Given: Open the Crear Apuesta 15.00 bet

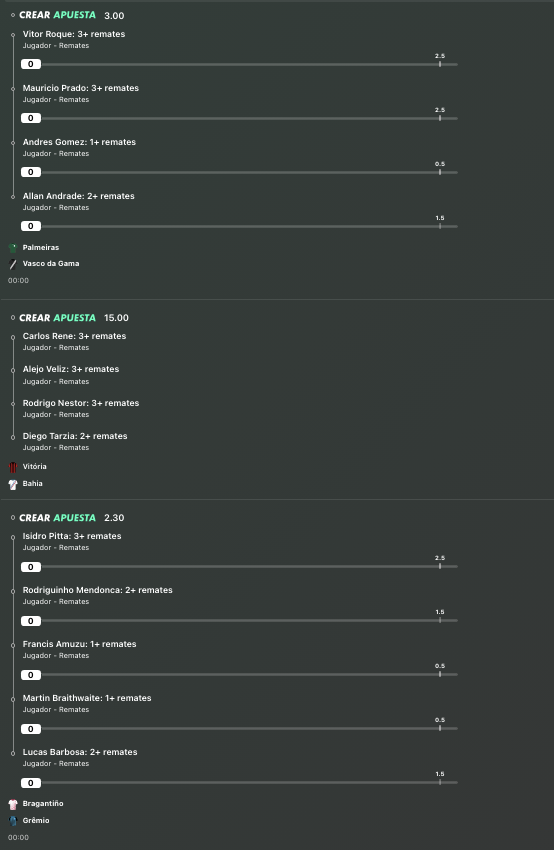Looking at the screenshot, I should click(74, 318).
